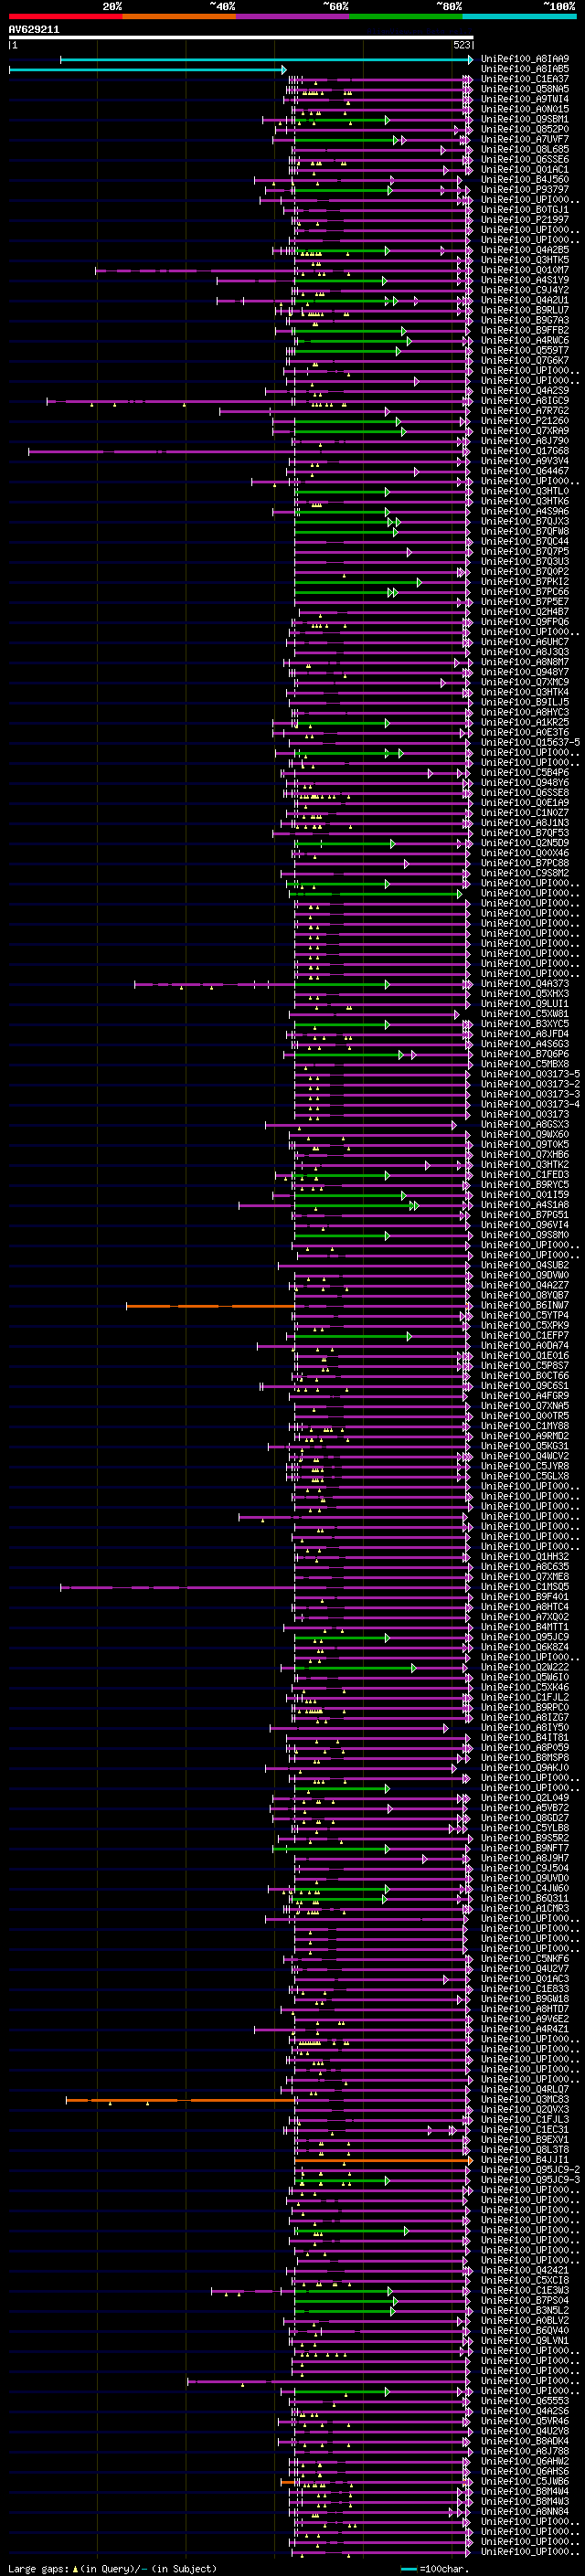
Task: Click the orange alignment bar for UniRef100_B6INW7
Action: click(210, 1306)
